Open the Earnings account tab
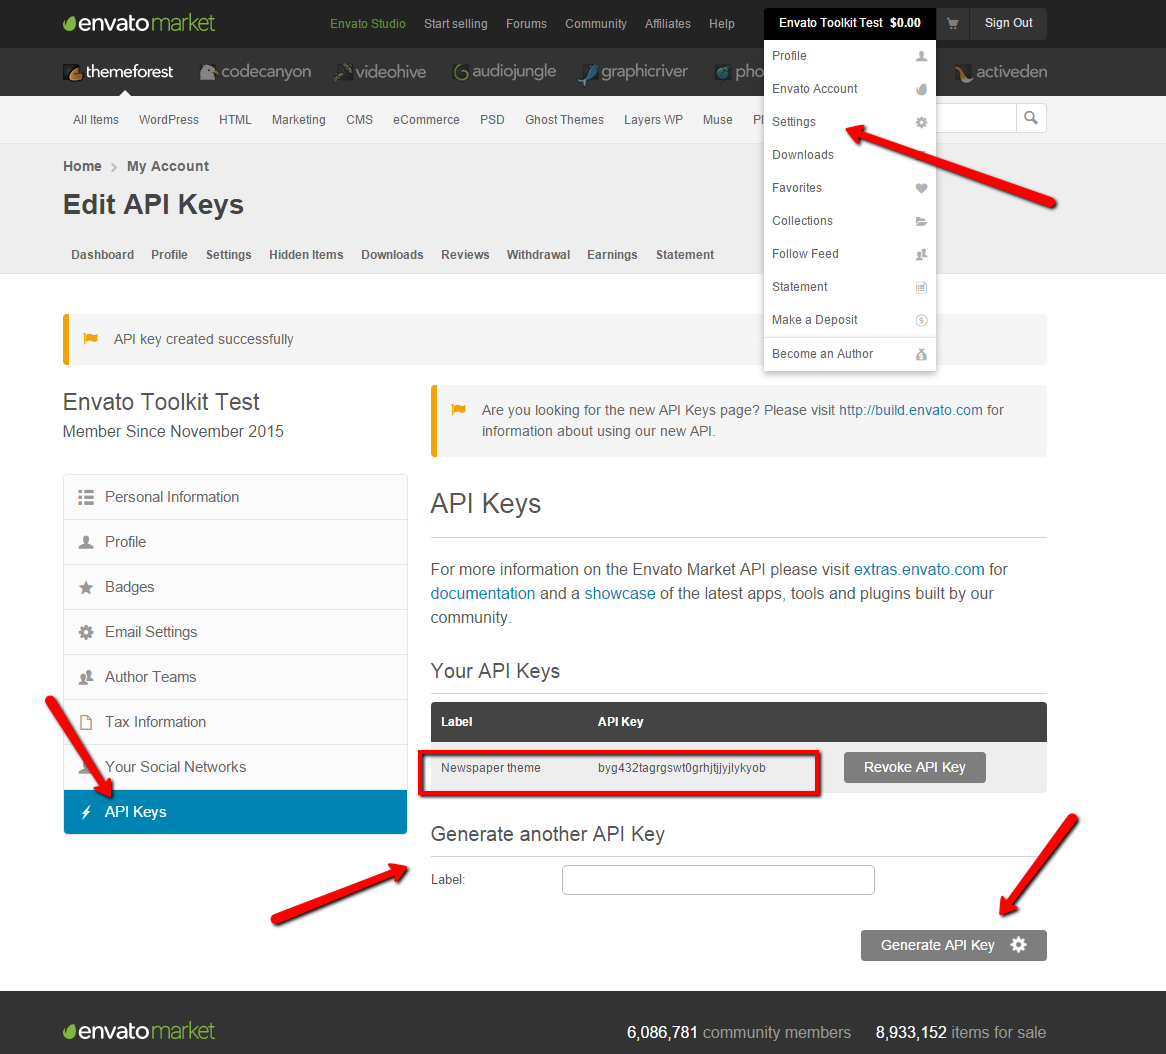The image size is (1166, 1054). tap(612, 255)
